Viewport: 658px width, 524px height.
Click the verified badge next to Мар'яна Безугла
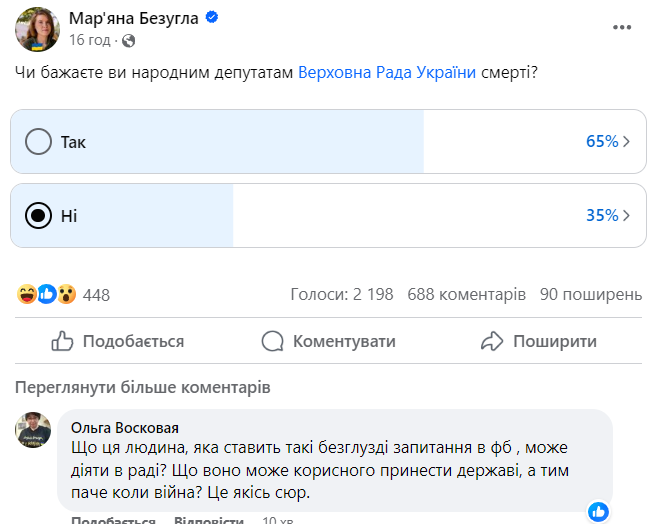[x=212, y=18]
